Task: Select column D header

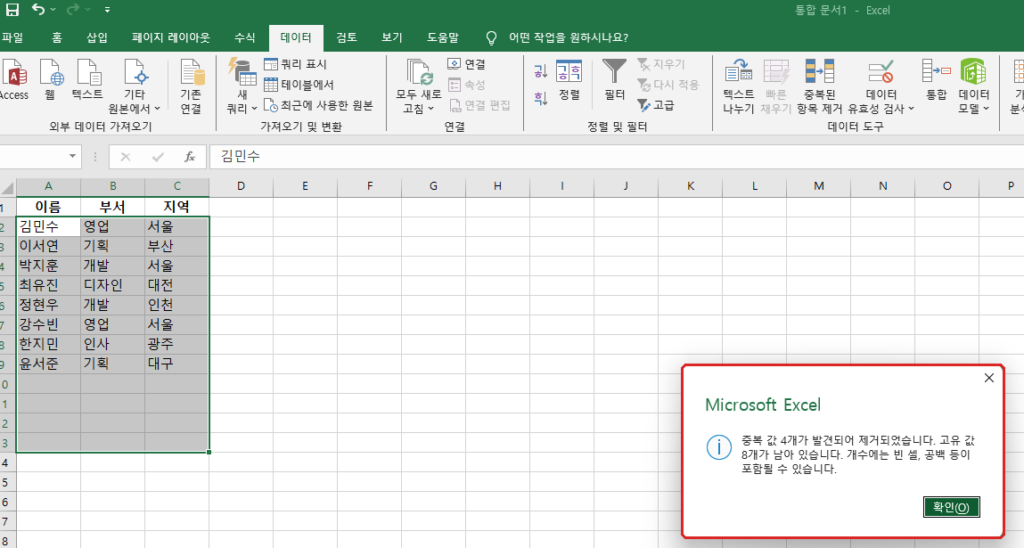Action: (x=241, y=186)
